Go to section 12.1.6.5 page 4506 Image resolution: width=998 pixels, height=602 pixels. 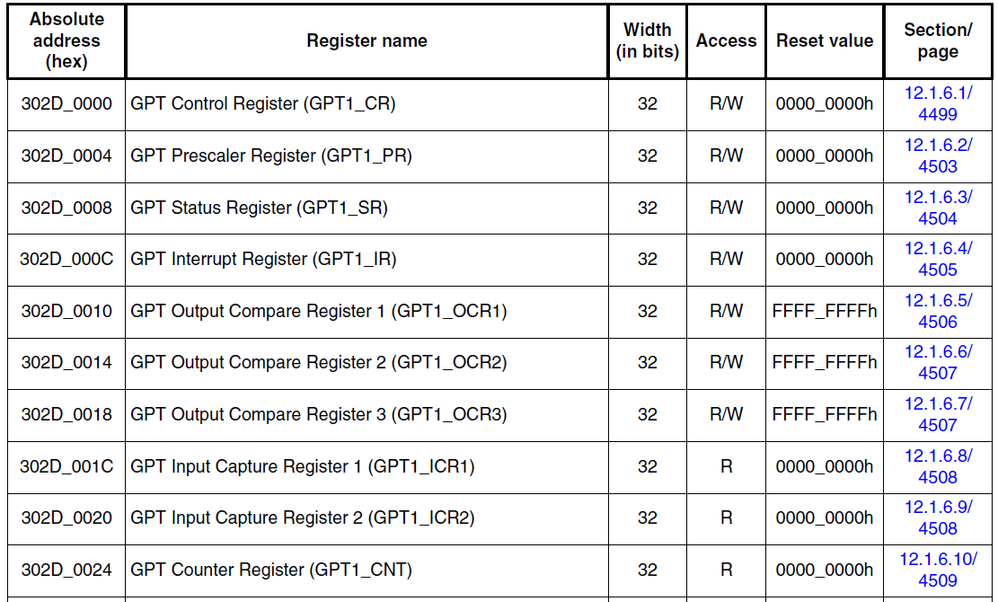point(938,311)
